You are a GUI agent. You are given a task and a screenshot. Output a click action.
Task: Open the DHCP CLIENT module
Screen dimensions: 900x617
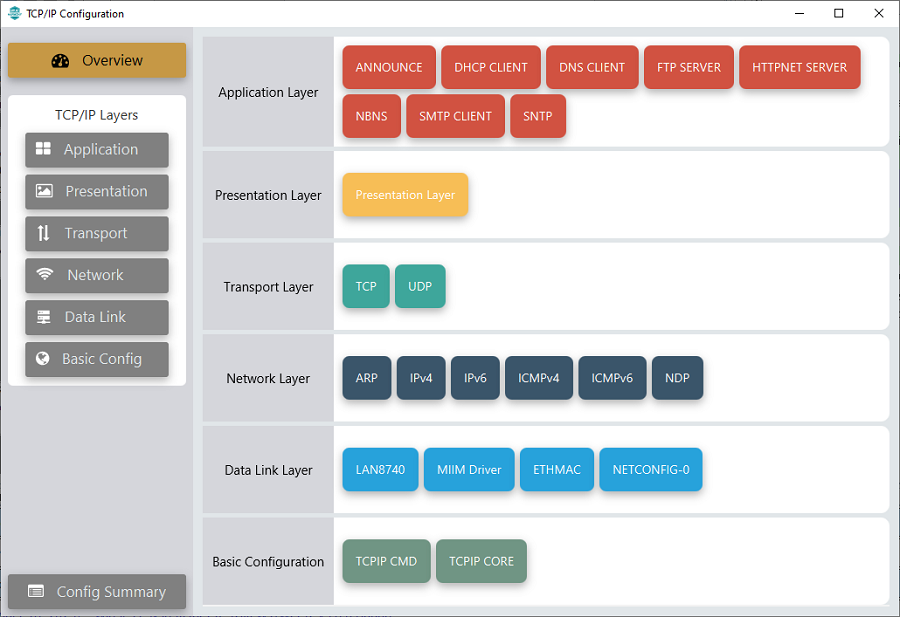coord(490,68)
